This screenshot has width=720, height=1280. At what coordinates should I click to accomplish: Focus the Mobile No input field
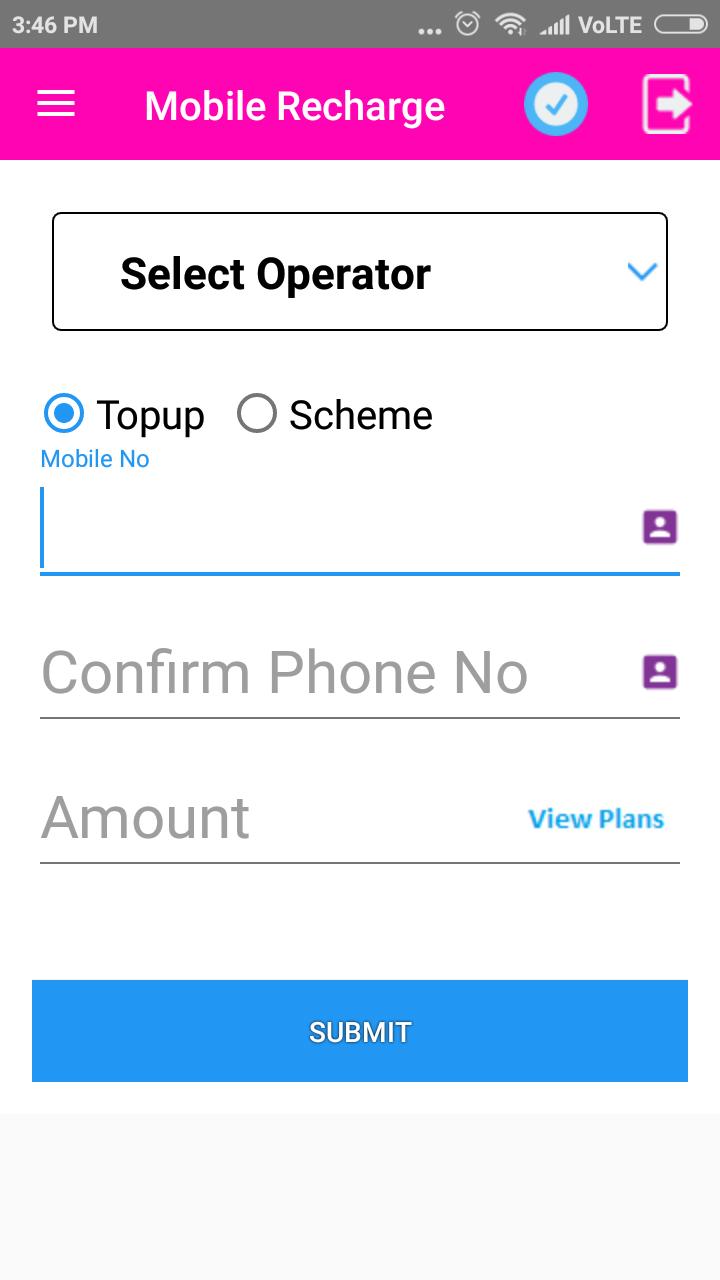tap(330, 528)
